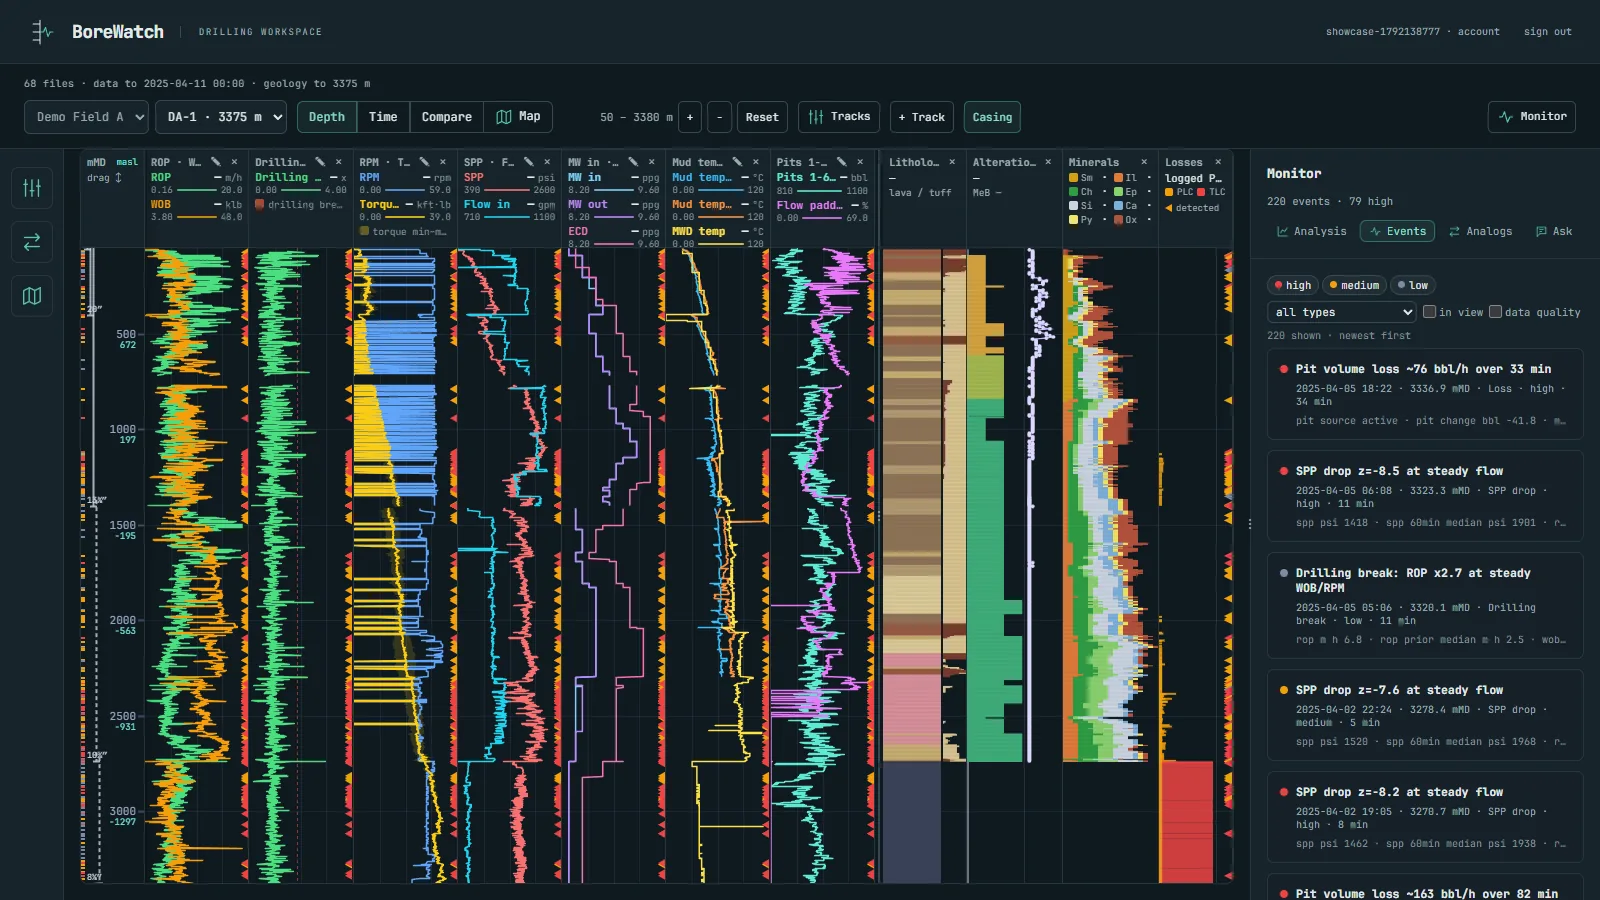The image size is (1600, 900).
Task: Close the Lithology track
Action: click(952, 162)
